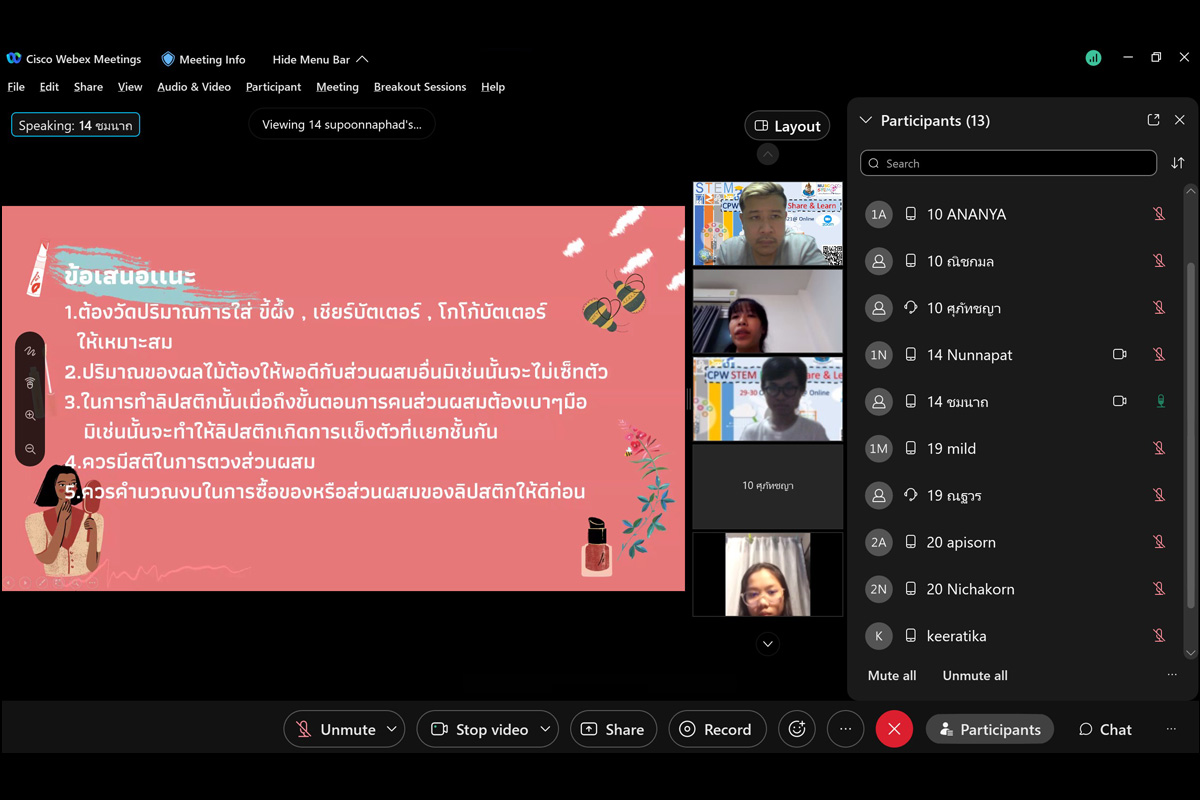
Task: Toggle the Unmute microphone button
Action: [x=334, y=729]
